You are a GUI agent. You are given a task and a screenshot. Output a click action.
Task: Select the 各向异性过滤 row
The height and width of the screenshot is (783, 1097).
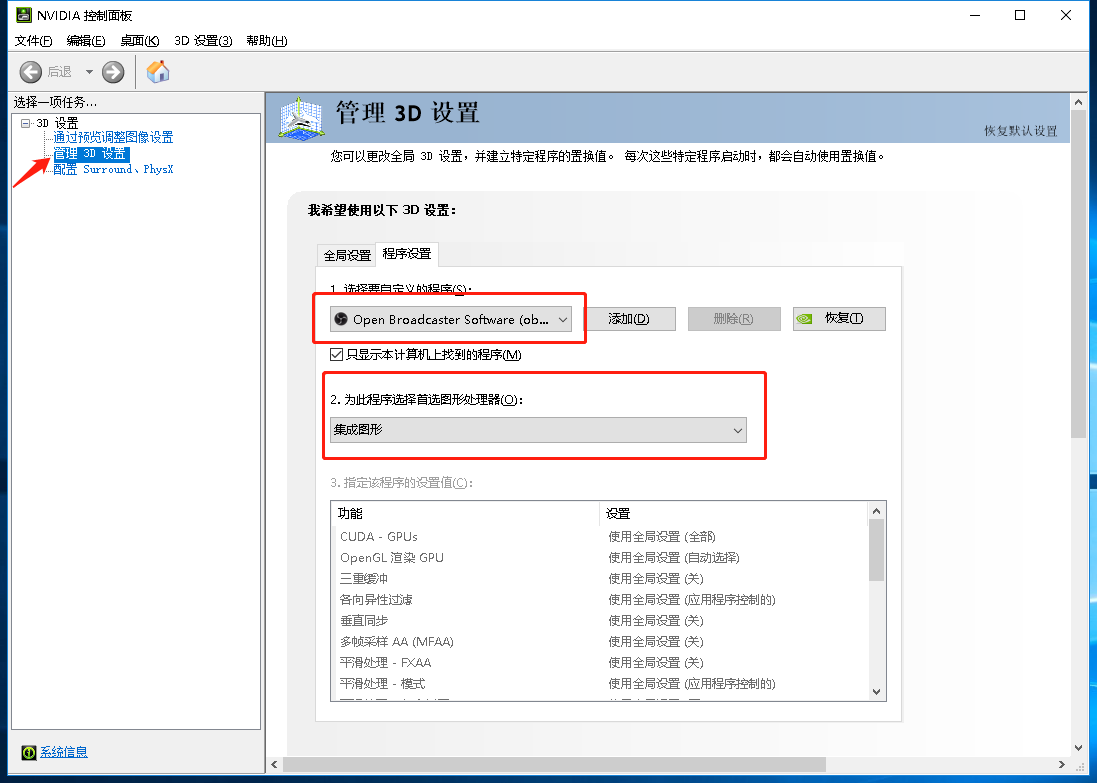(x=599, y=600)
